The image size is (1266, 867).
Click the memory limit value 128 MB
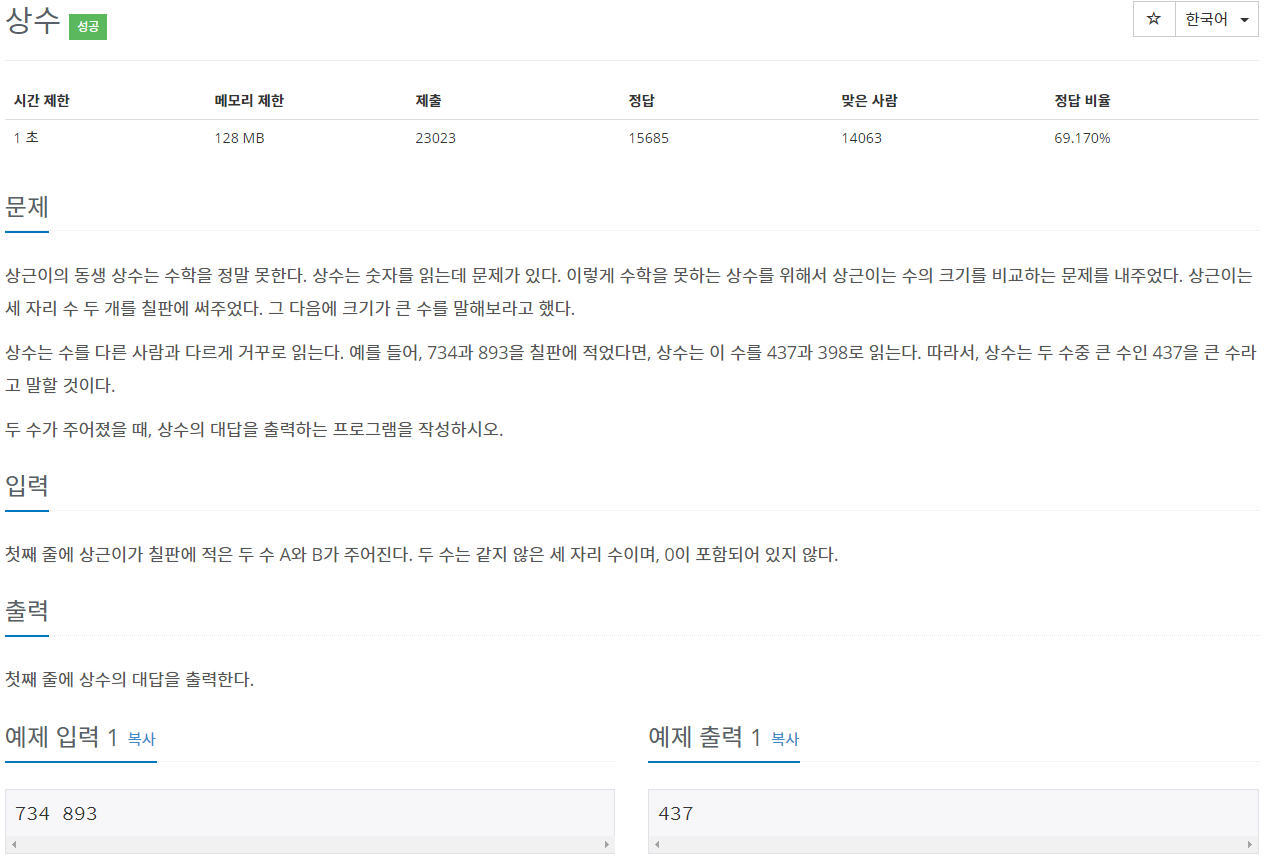point(239,138)
